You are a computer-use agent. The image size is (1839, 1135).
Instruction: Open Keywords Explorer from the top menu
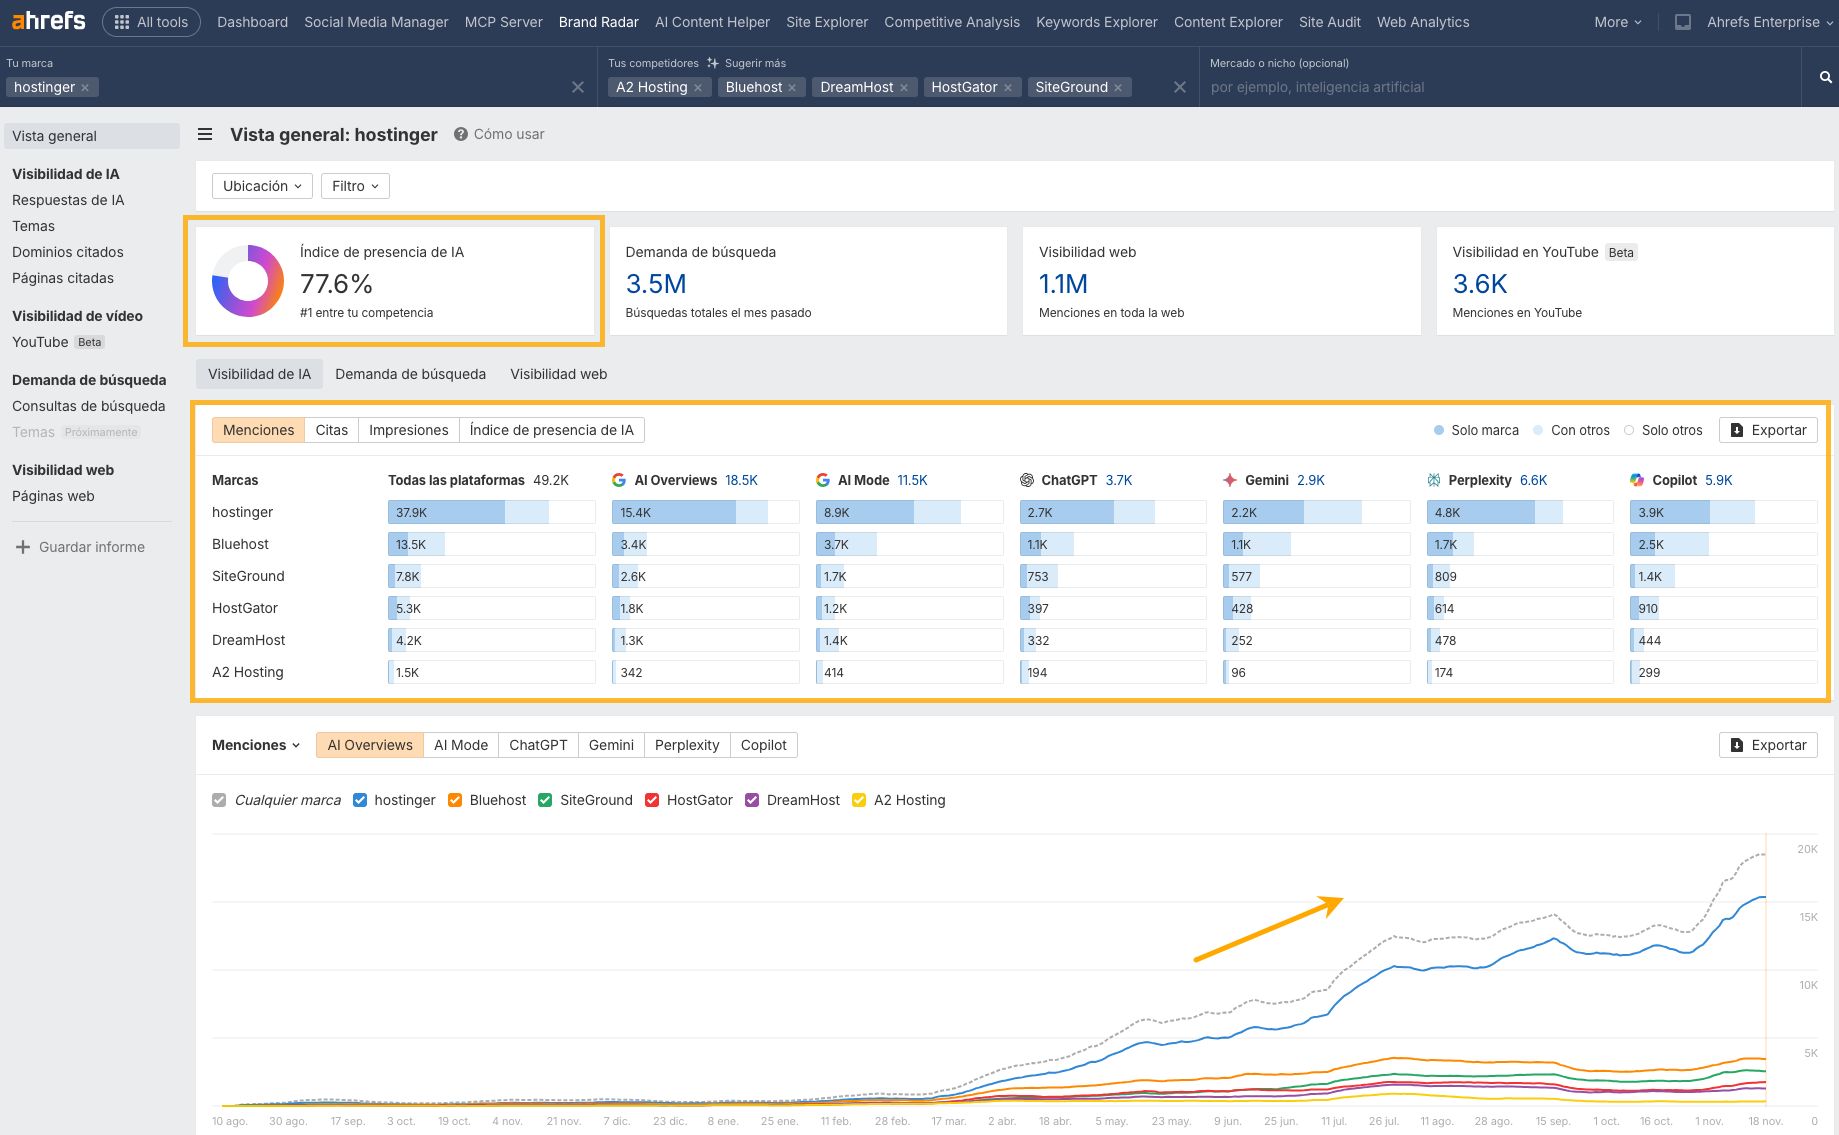[x=1096, y=21]
